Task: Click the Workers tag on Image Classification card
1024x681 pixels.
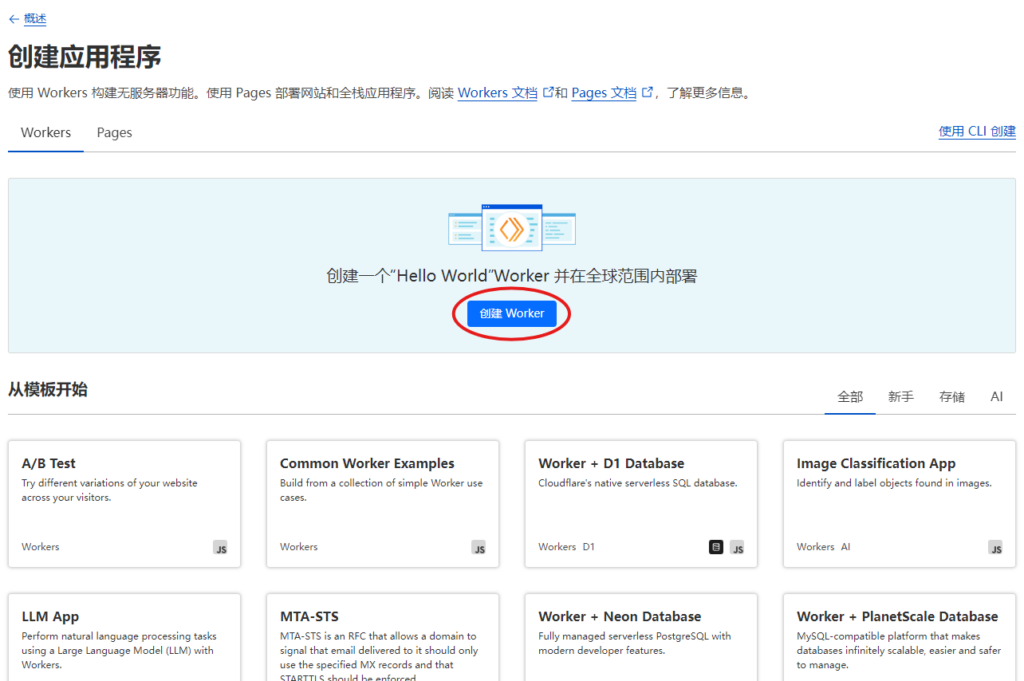Action: pos(816,546)
